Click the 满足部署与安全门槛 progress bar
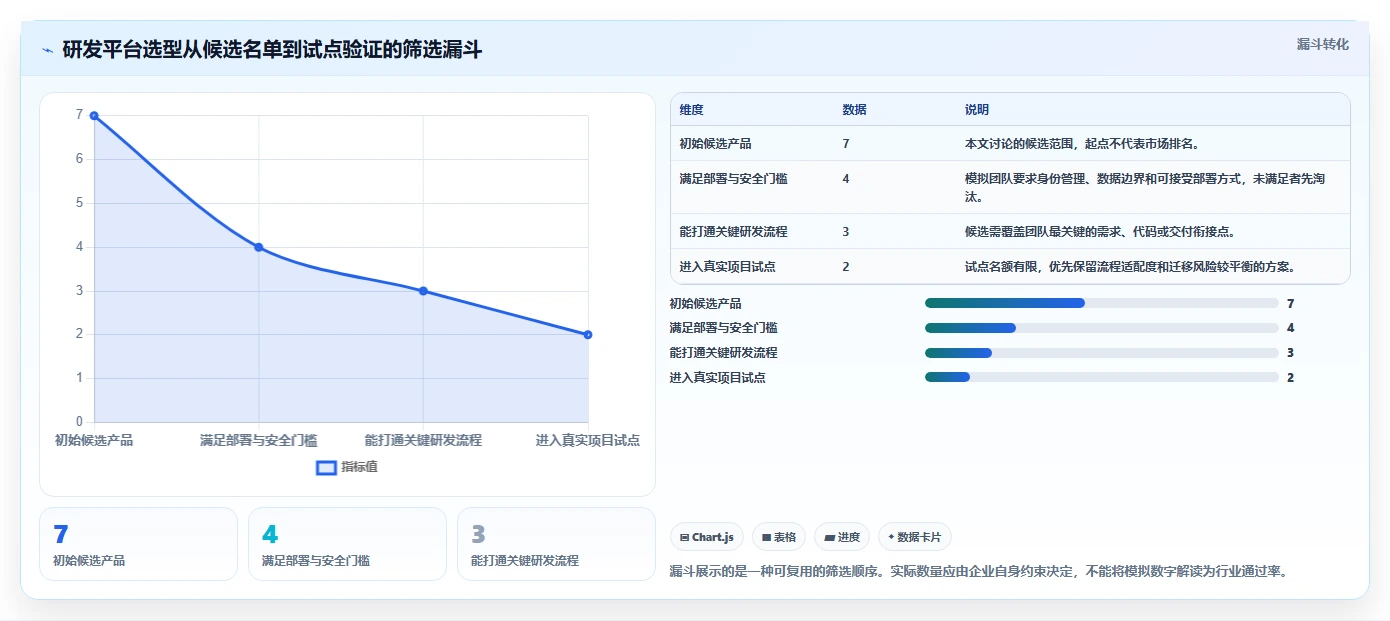Viewport: 1390px width, 621px height. (1102, 328)
